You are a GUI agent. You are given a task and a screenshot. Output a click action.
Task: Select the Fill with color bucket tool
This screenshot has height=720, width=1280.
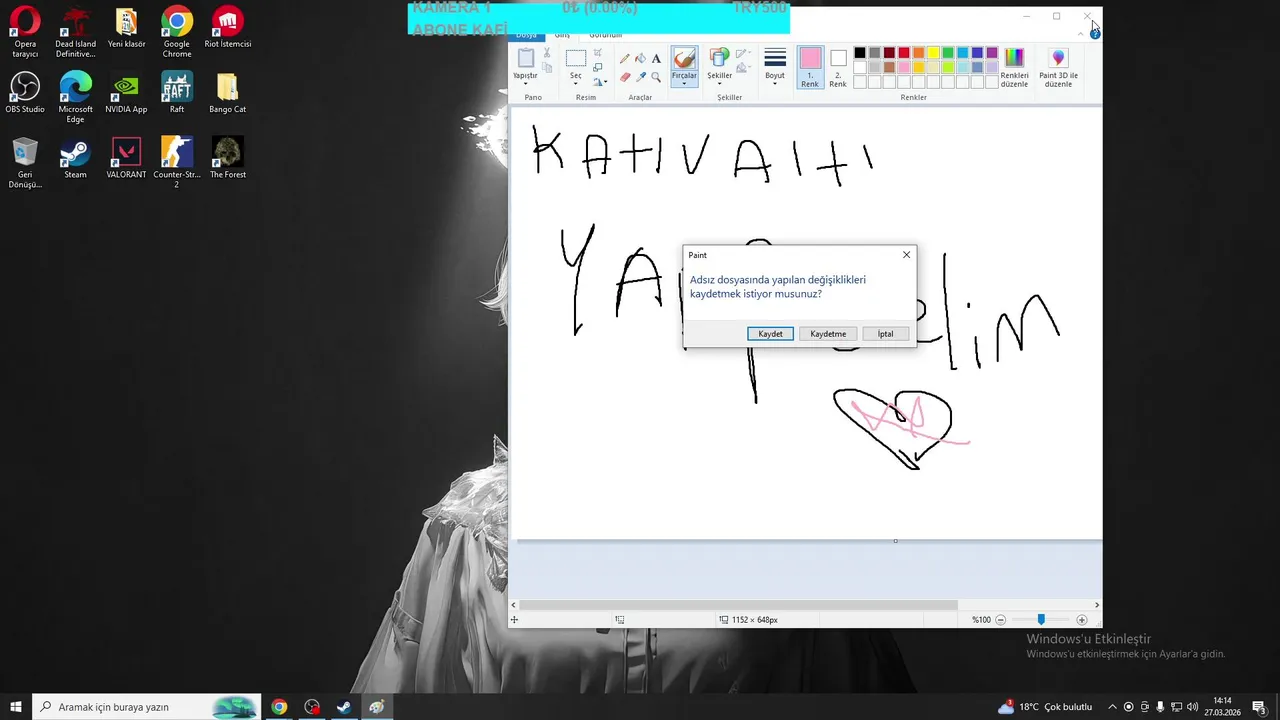(x=641, y=59)
